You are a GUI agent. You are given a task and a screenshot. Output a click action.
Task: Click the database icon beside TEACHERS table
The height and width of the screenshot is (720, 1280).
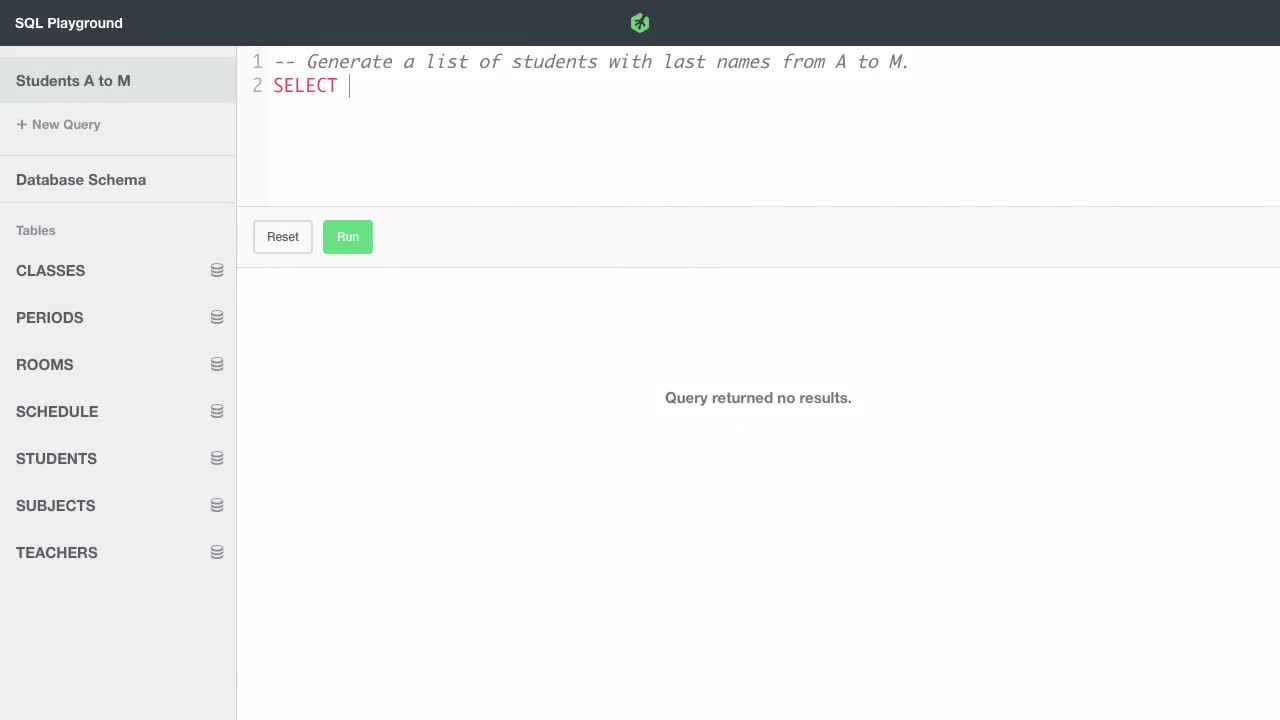(217, 551)
